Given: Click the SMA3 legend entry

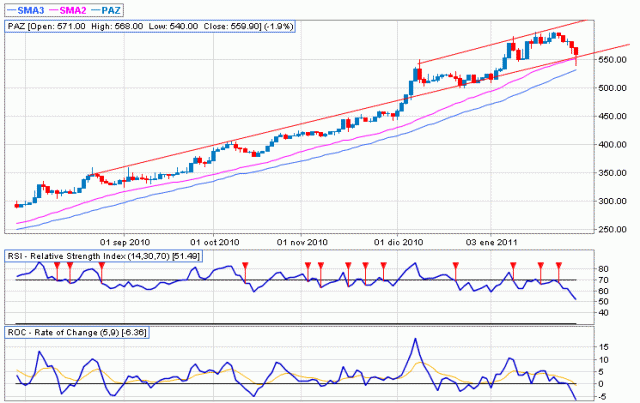Looking at the screenshot, I should (x=27, y=10).
